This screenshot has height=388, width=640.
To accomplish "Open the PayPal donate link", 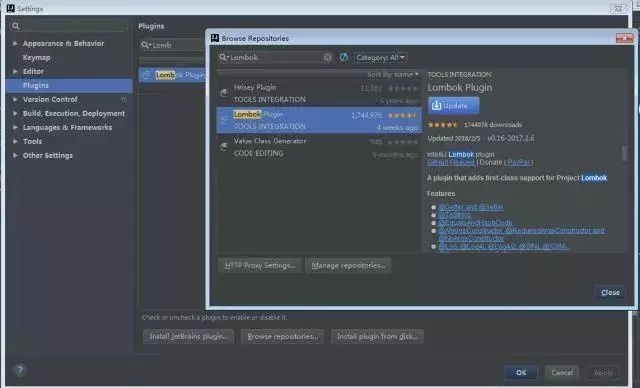I will [x=519, y=162].
